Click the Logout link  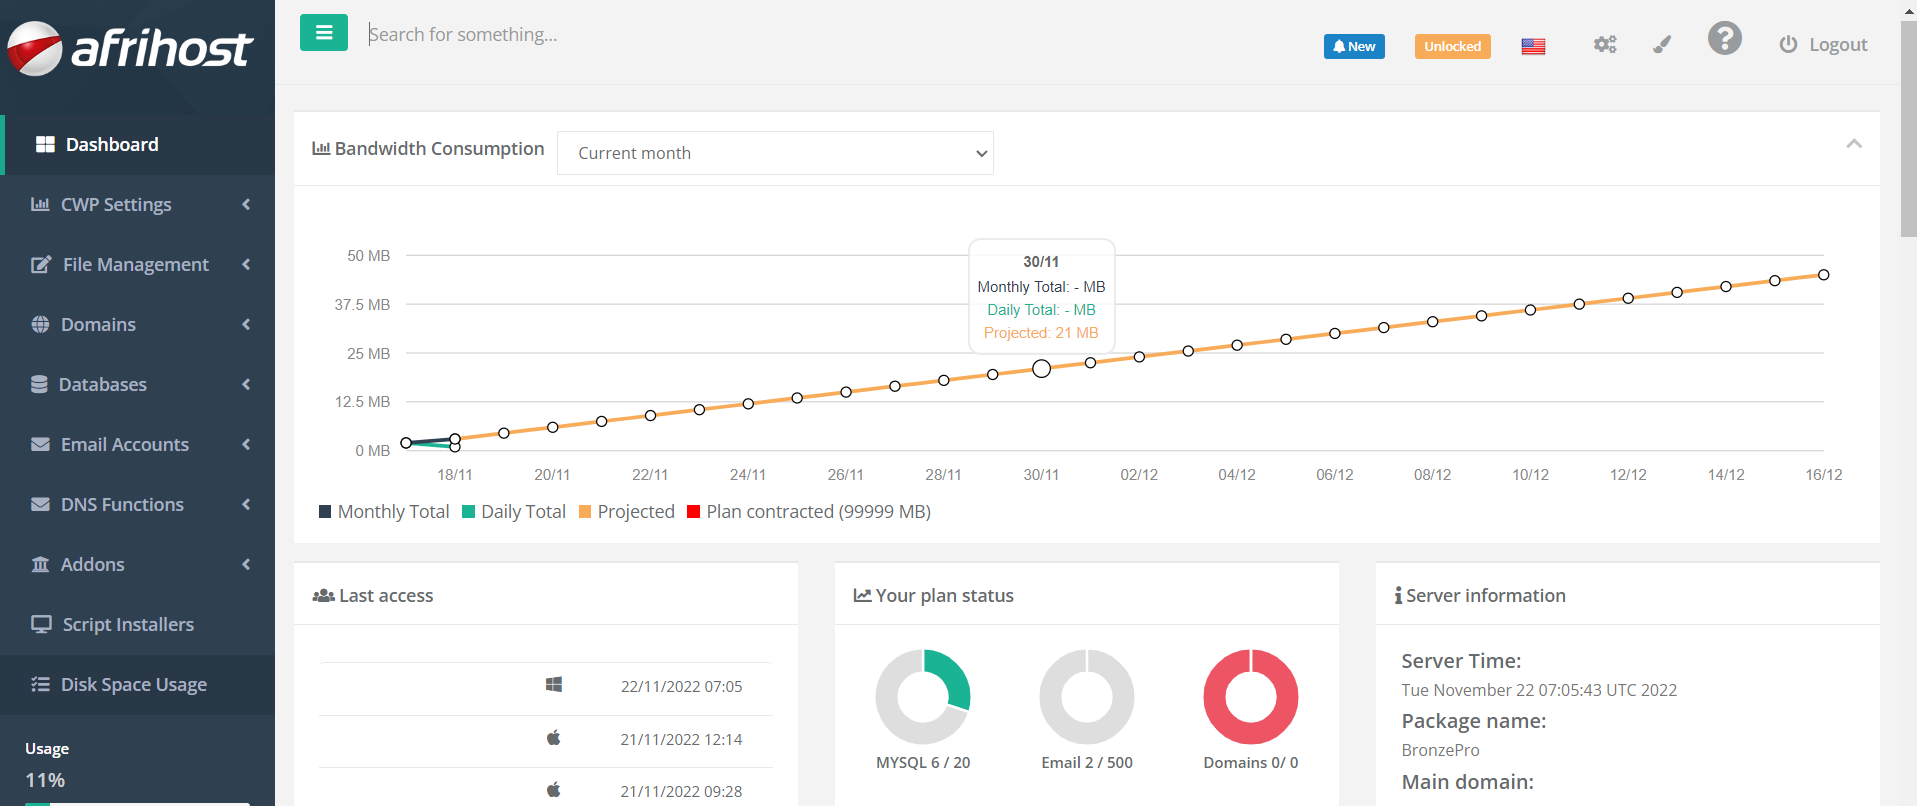point(1824,45)
